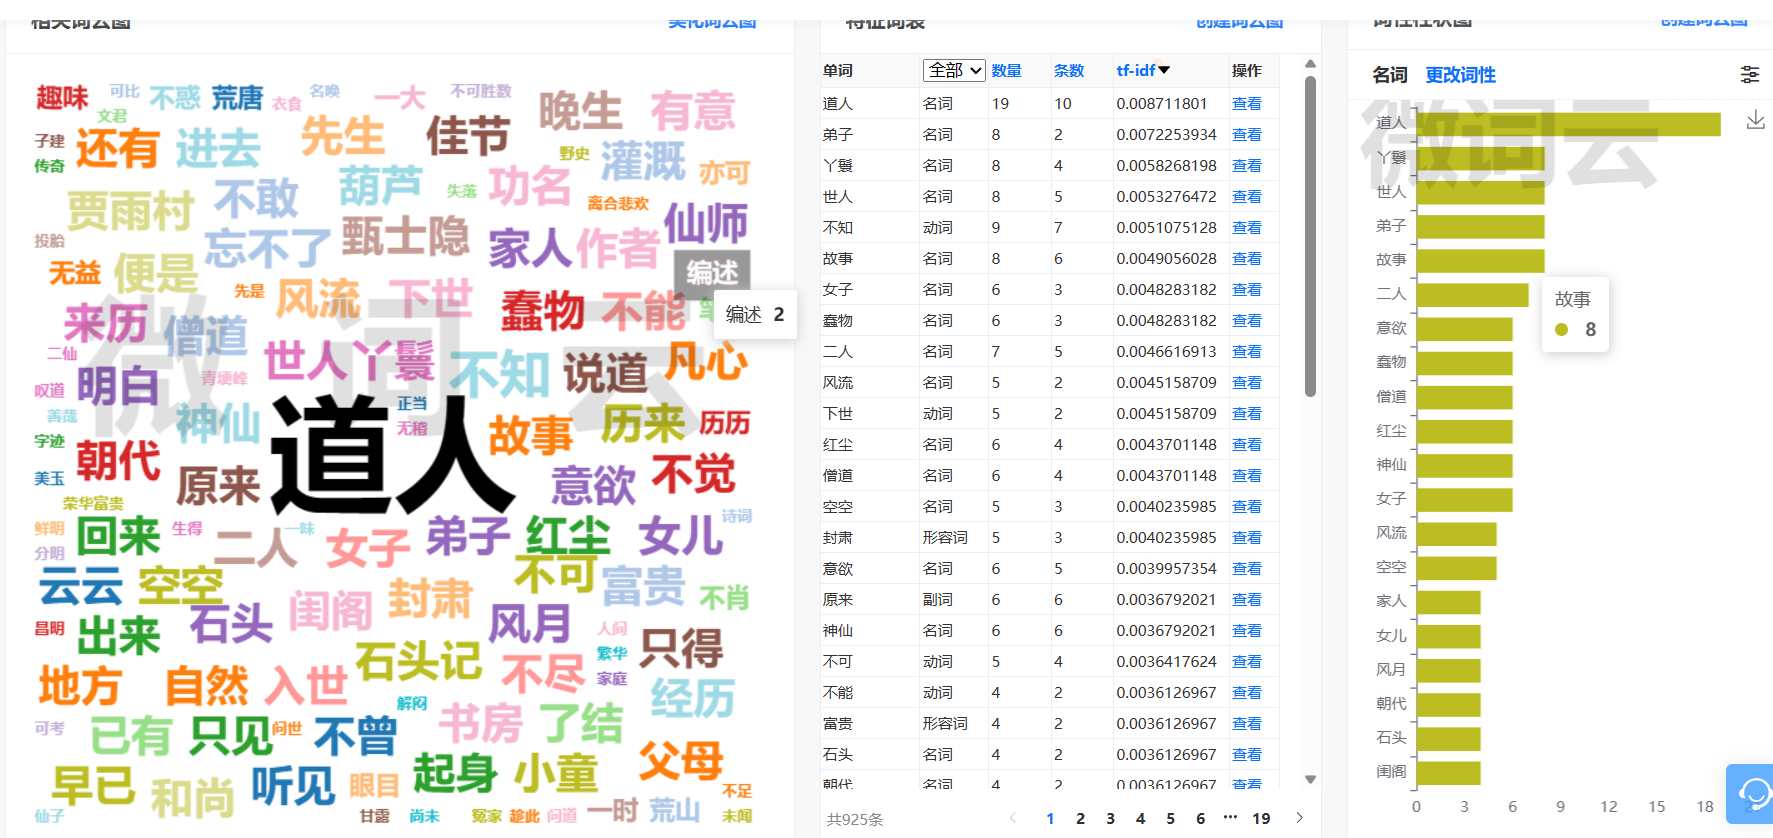Screen dimensions: 1773x838
Task: View details for 空空 row
Action: click(x=1247, y=506)
